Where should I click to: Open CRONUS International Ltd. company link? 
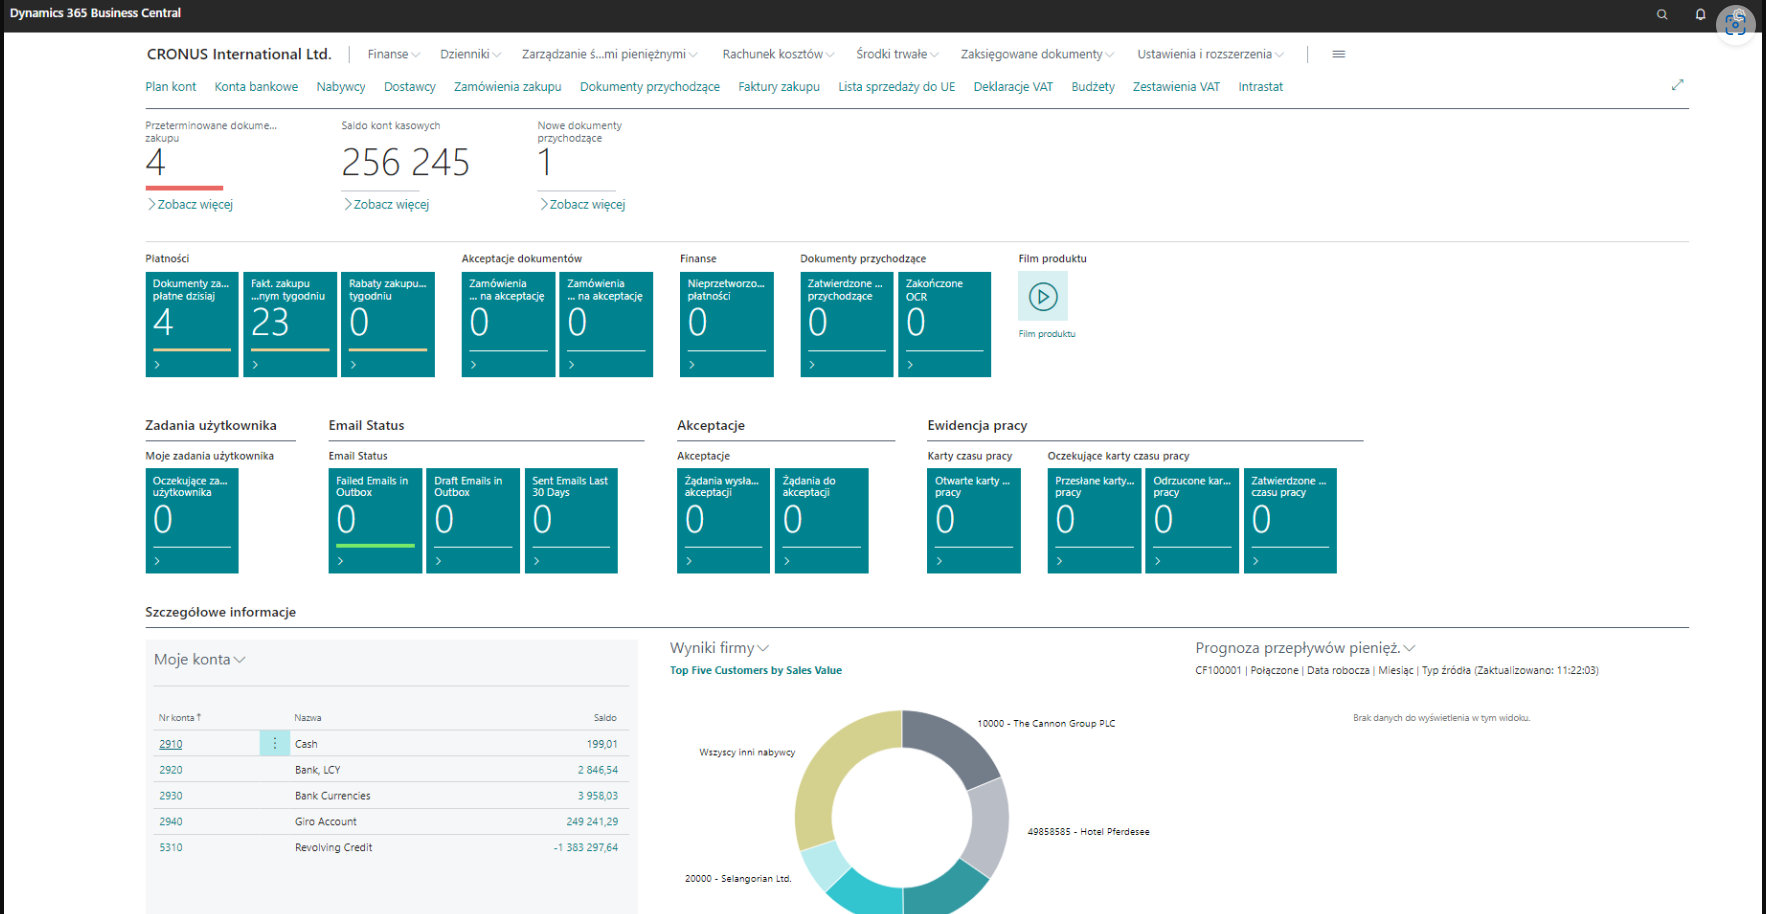(239, 54)
